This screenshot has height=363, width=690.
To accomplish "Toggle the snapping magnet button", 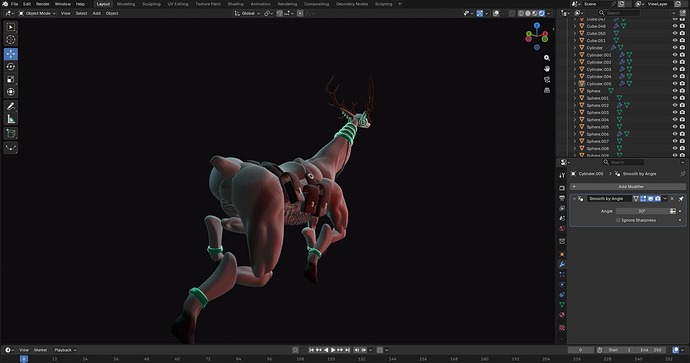I will click(x=279, y=13).
